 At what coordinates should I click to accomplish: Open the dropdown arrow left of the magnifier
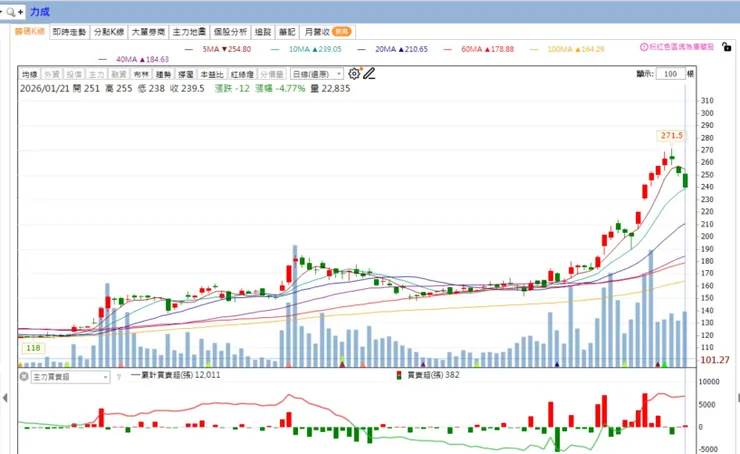(1, 12)
